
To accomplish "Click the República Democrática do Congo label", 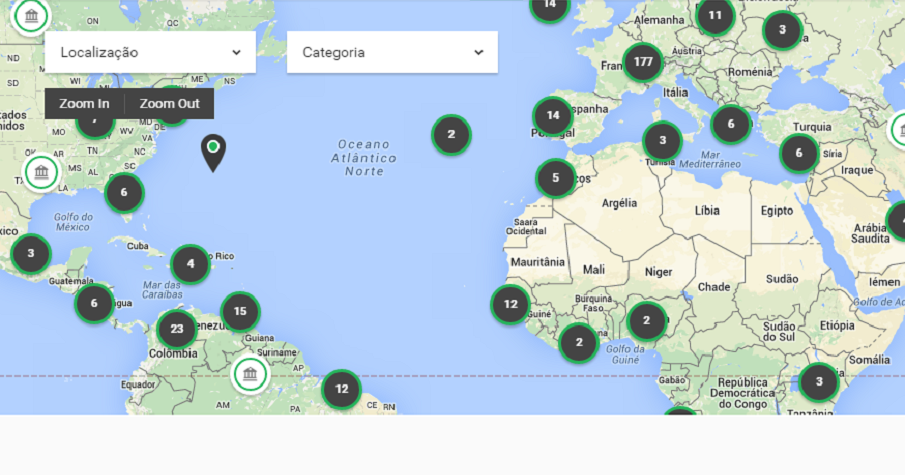I will point(742,393).
